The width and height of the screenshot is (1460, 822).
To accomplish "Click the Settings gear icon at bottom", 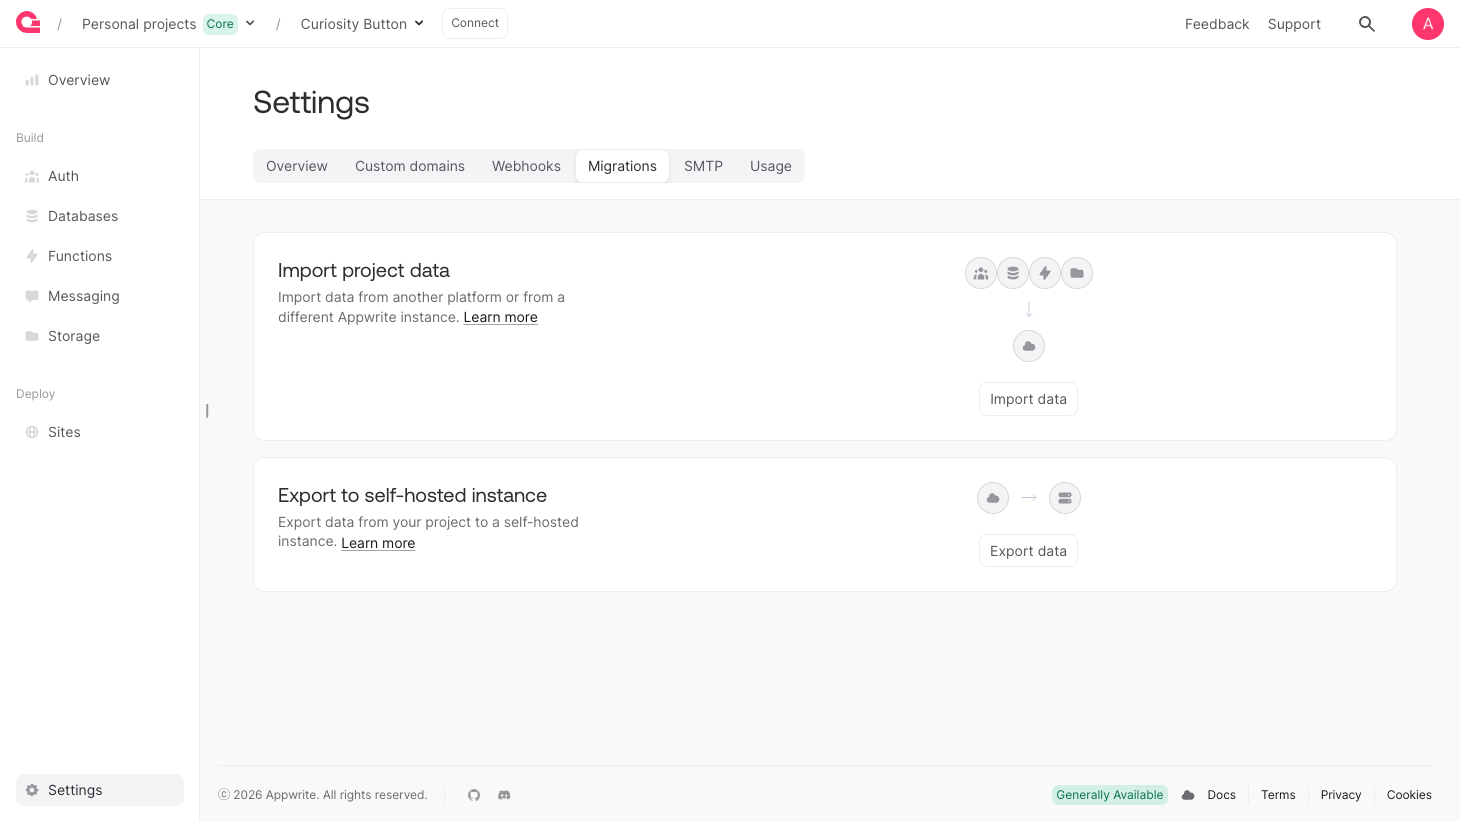I will click(x=33, y=790).
